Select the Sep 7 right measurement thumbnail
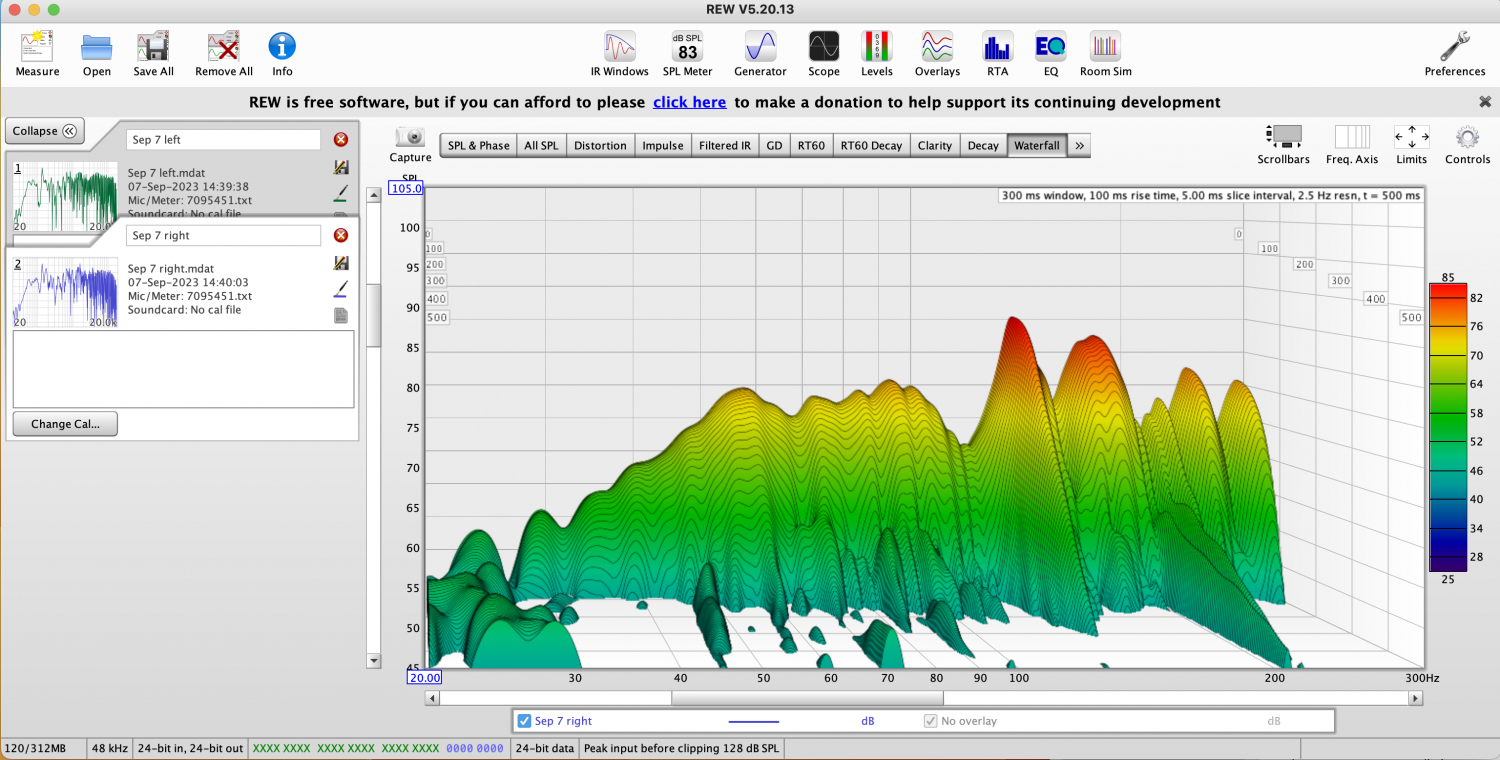 [64, 291]
